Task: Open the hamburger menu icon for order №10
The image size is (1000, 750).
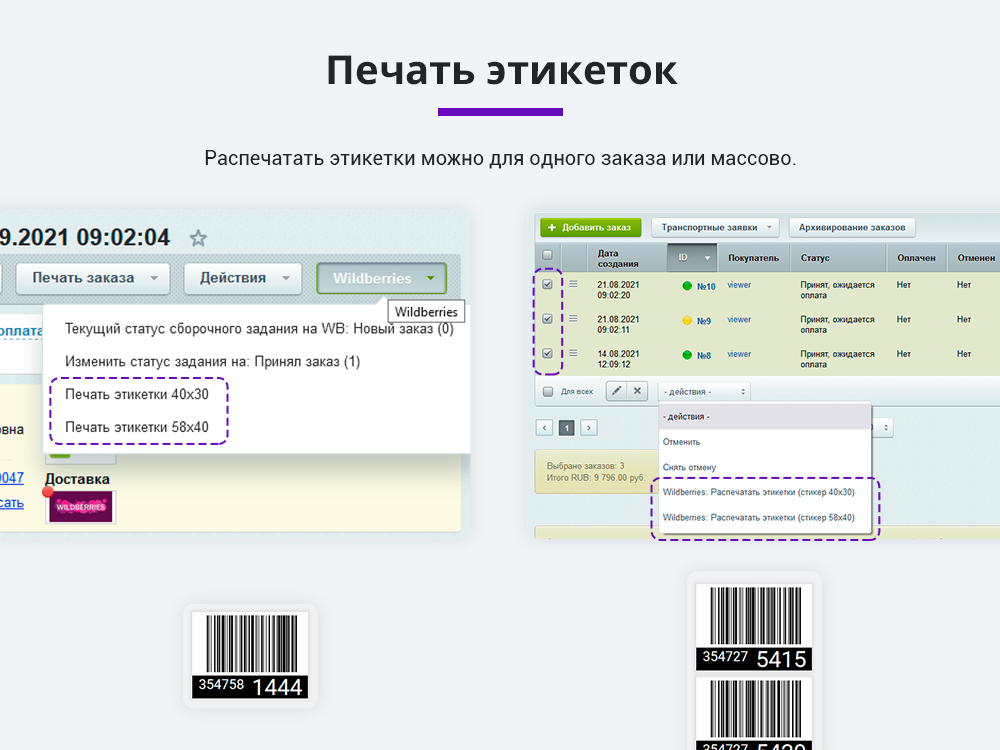Action: 575,285
